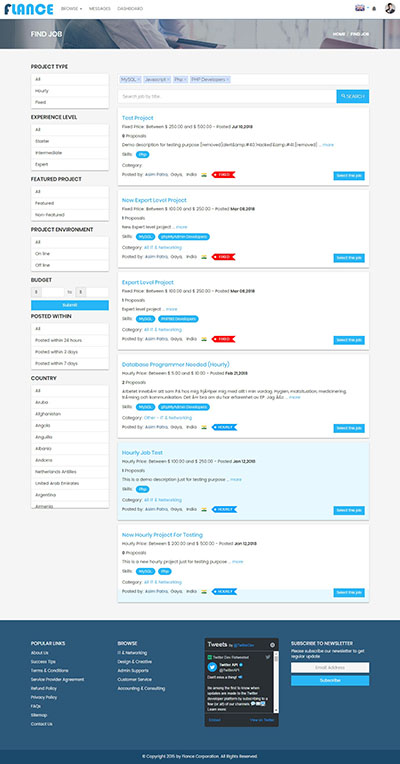Remove the MySQL skill tag

(139, 79)
